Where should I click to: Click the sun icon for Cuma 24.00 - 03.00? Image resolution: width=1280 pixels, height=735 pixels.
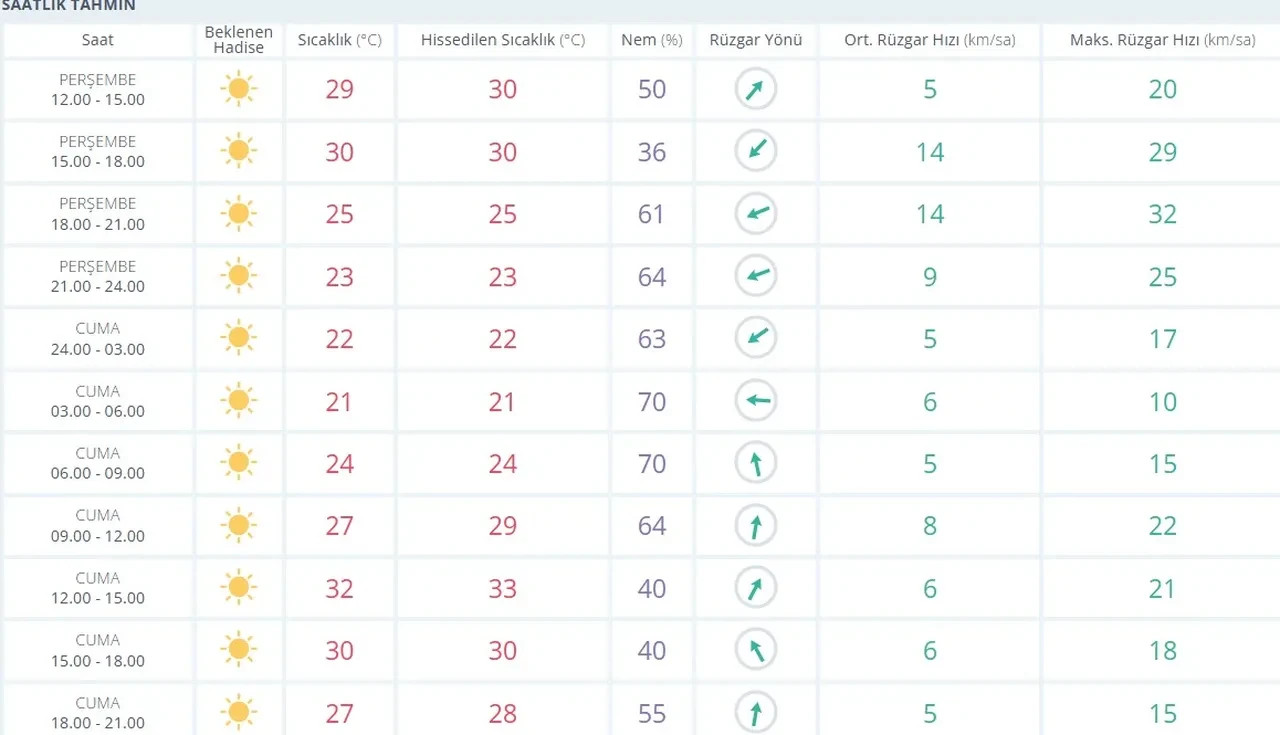tap(238, 339)
